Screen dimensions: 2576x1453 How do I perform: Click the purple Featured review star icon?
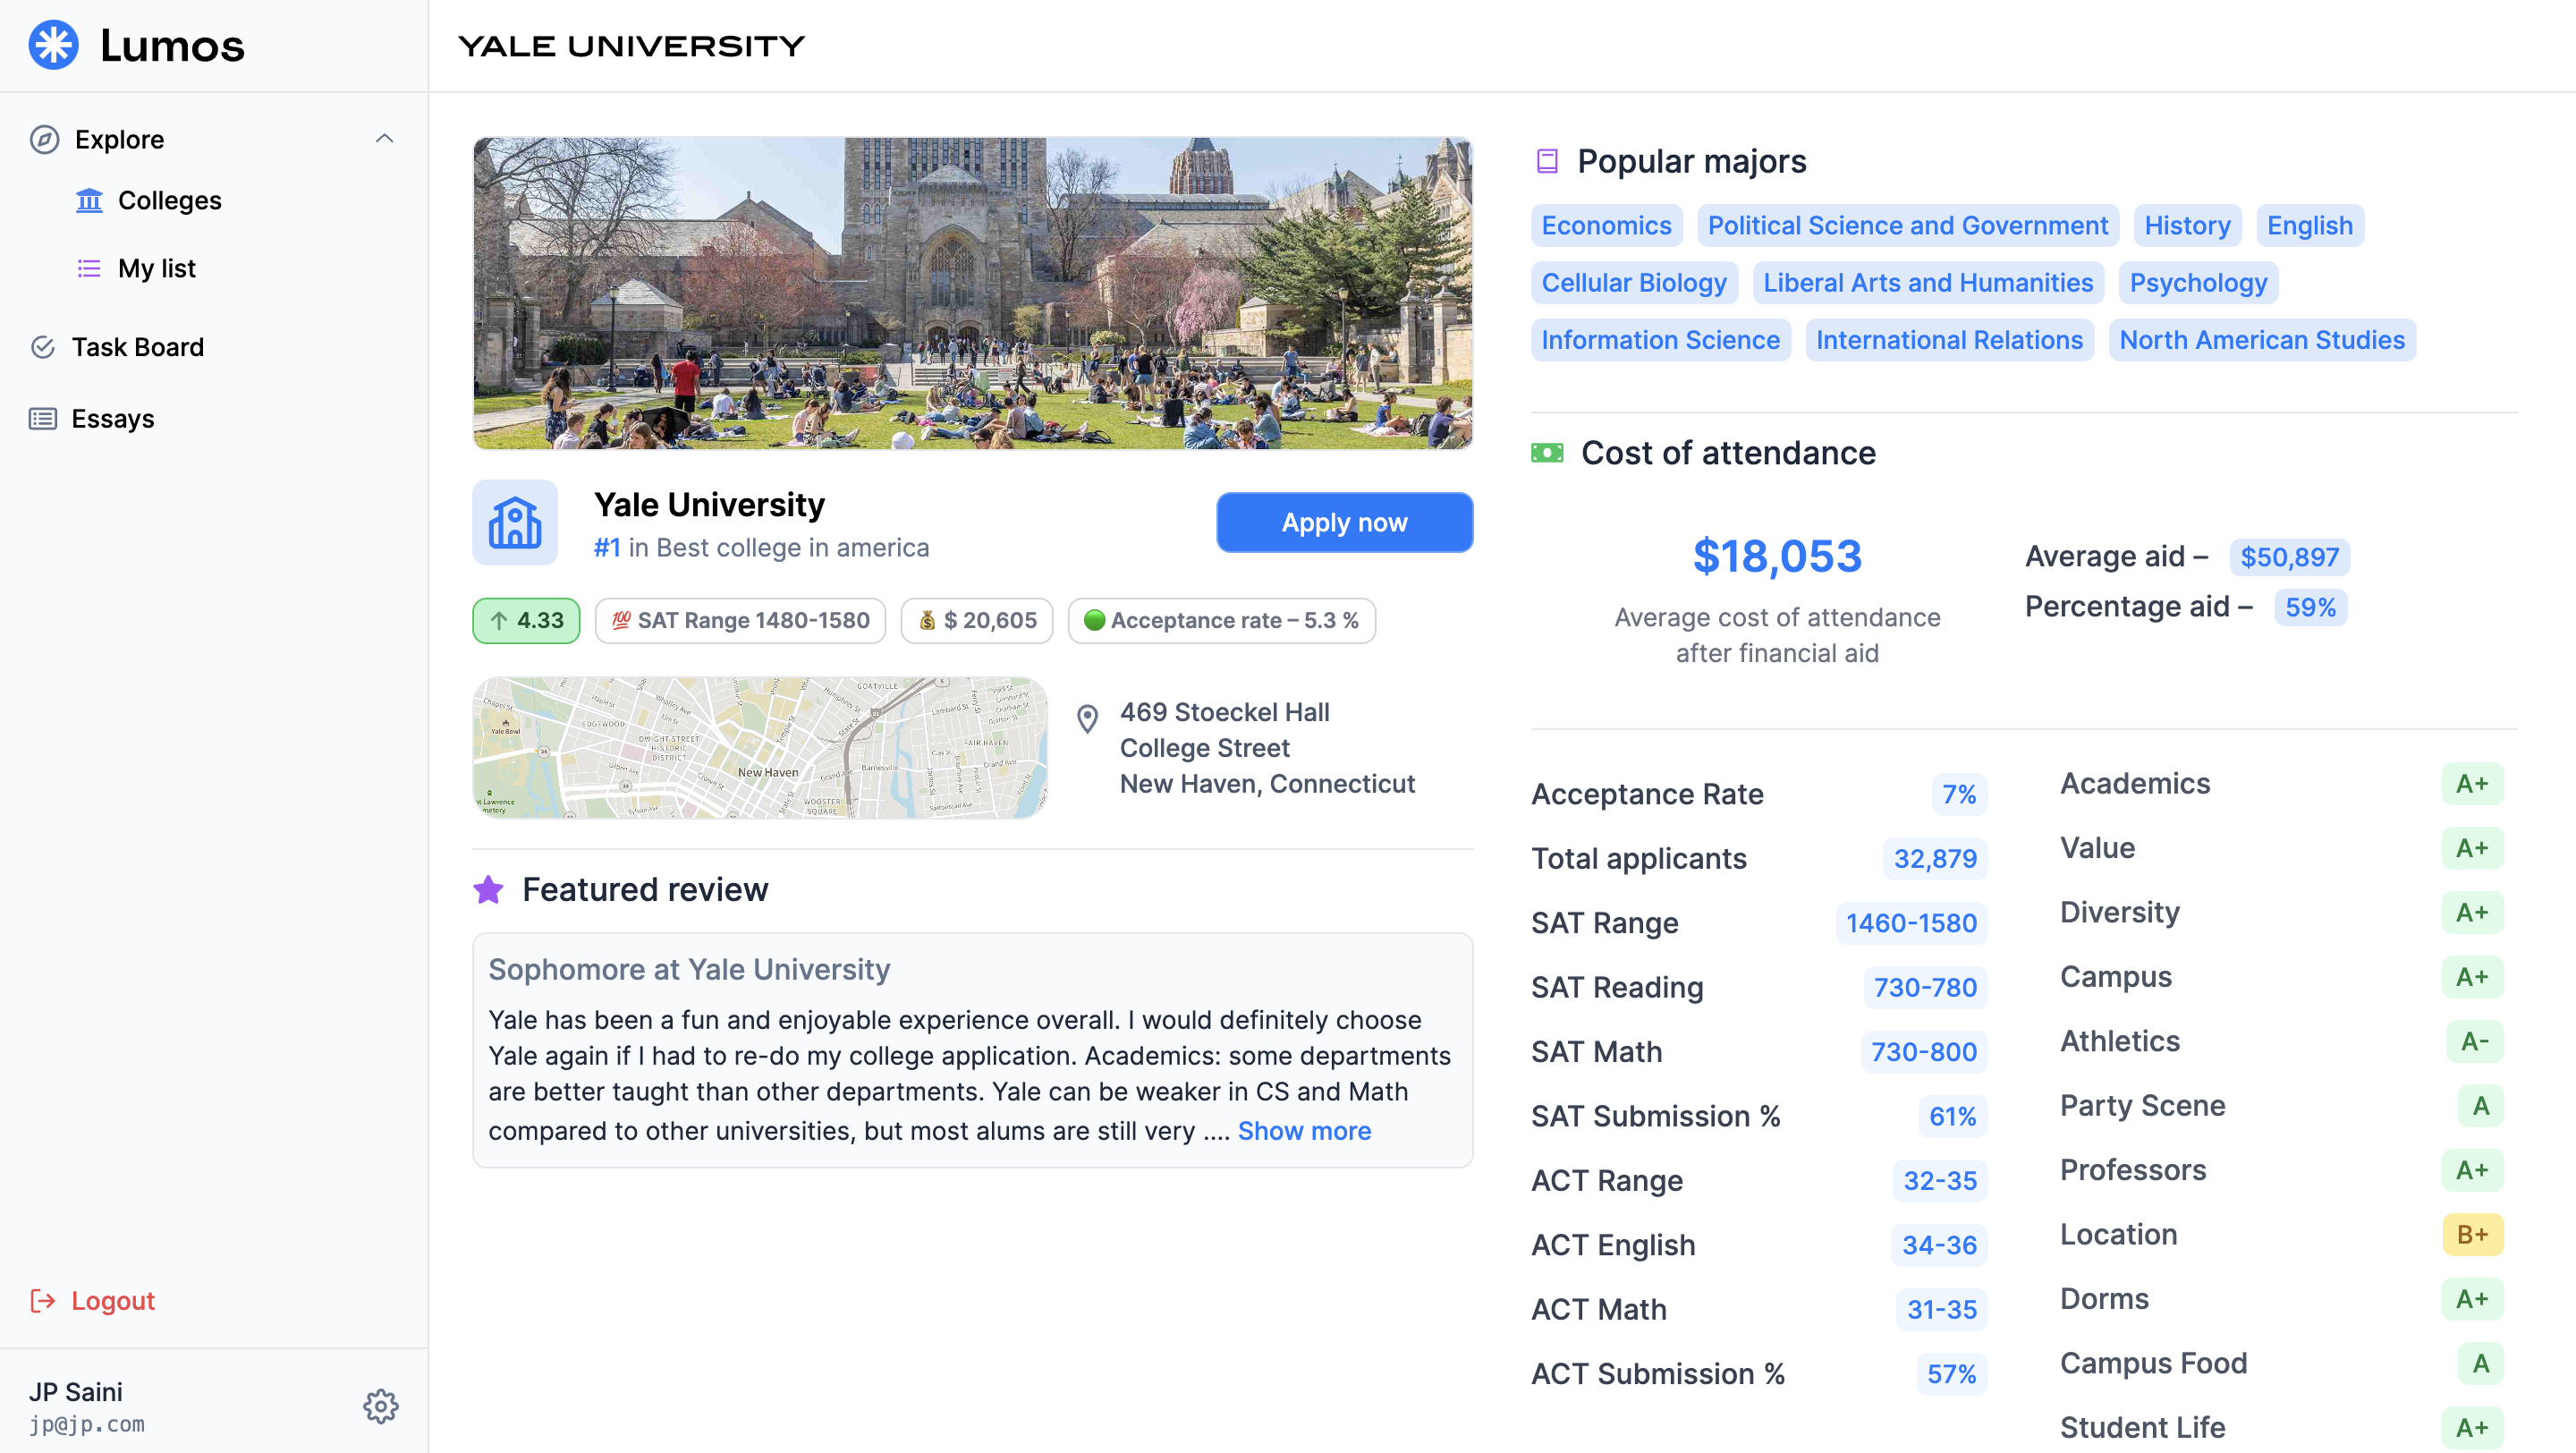point(488,889)
